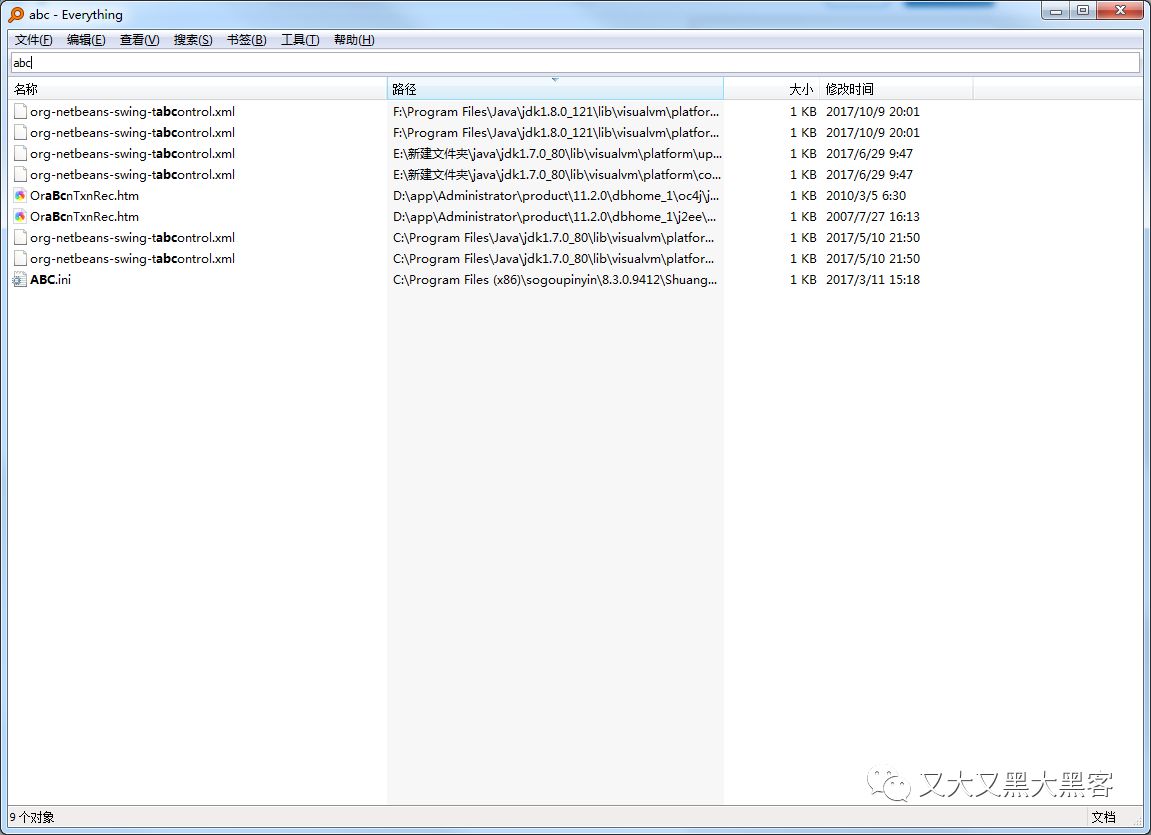The width and height of the screenshot is (1151, 835).
Task: Click xml file icon for E:\ path ending up...
Action: 20,154
